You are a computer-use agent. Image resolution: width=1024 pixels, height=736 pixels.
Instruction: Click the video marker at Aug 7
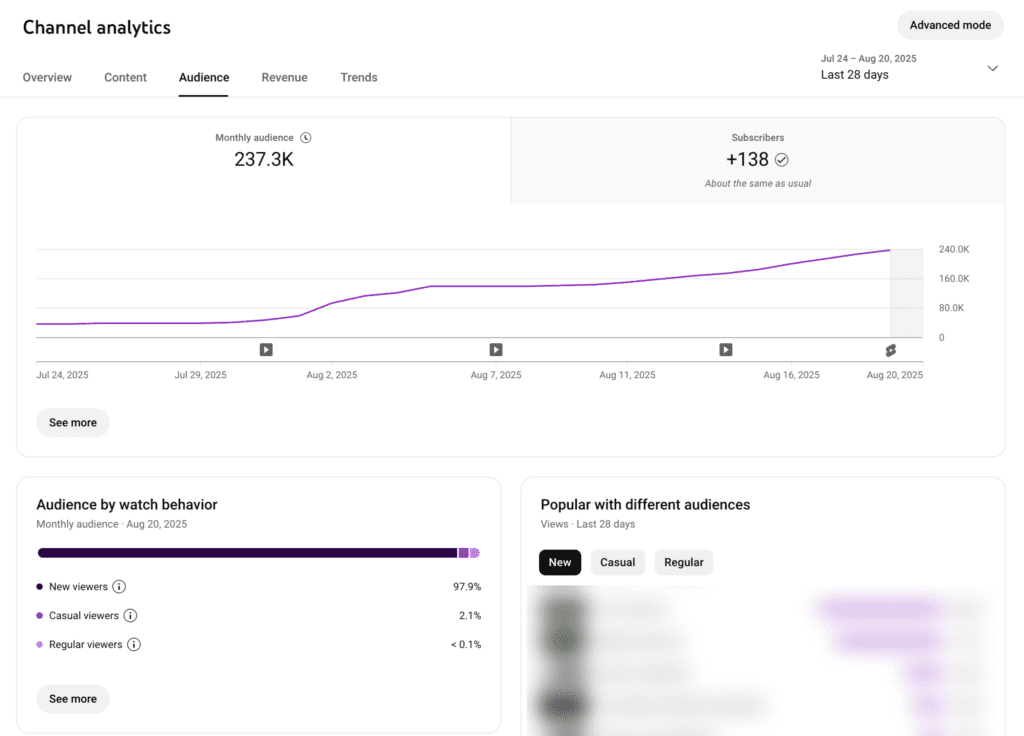click(496, 349)
